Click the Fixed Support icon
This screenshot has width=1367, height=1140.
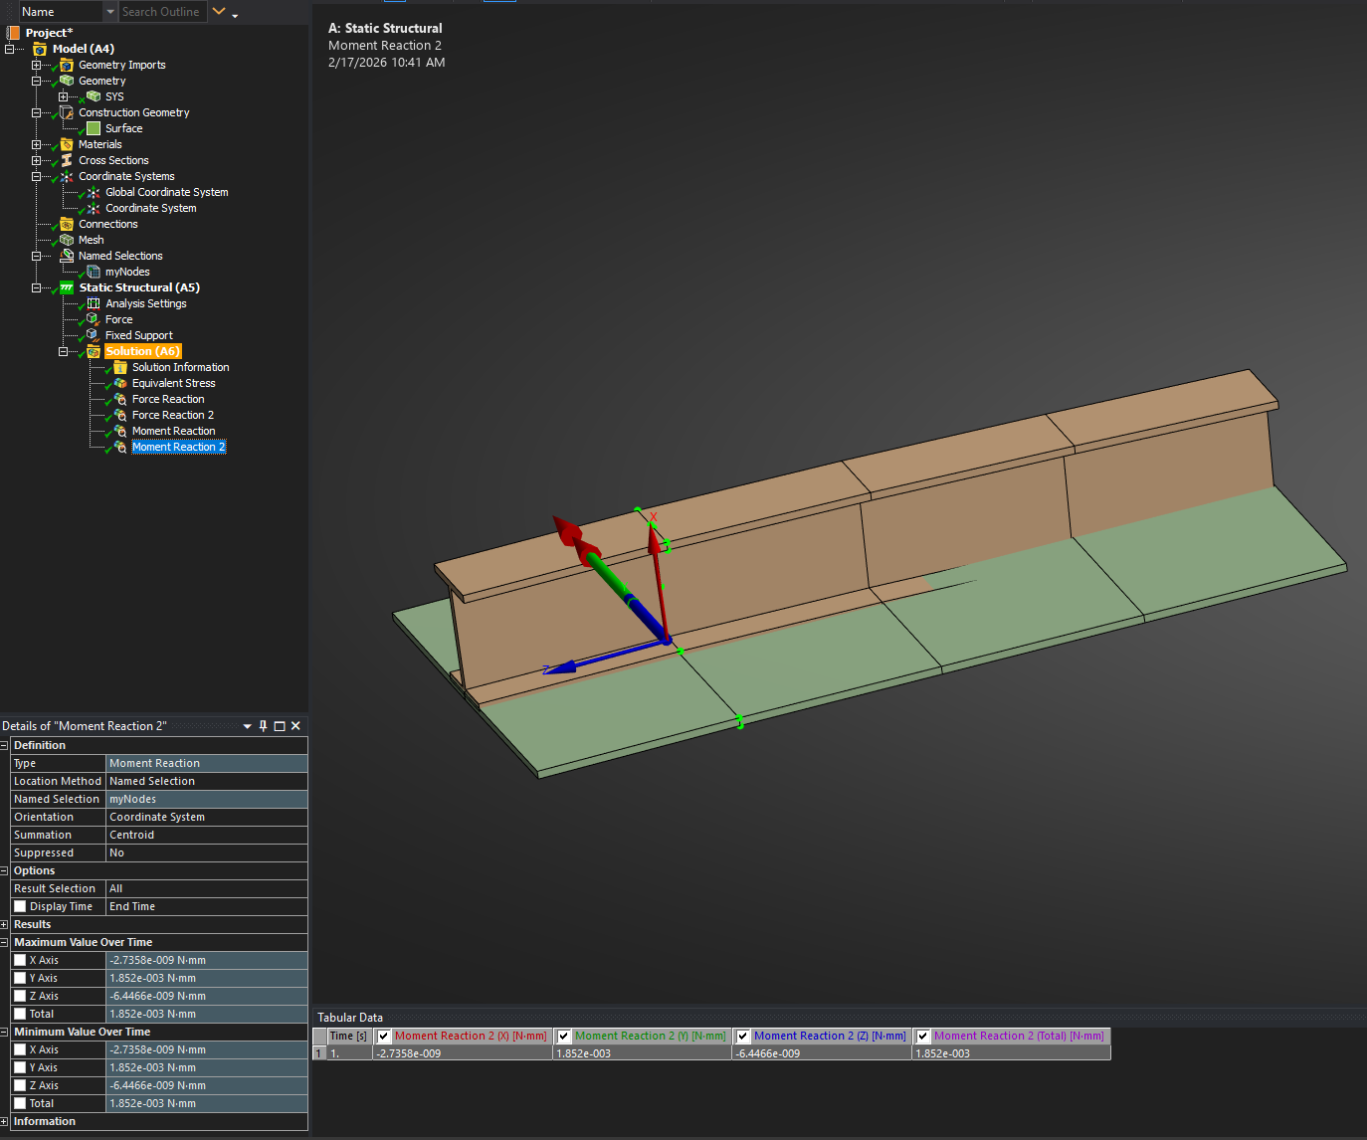(x=93, y=335)
